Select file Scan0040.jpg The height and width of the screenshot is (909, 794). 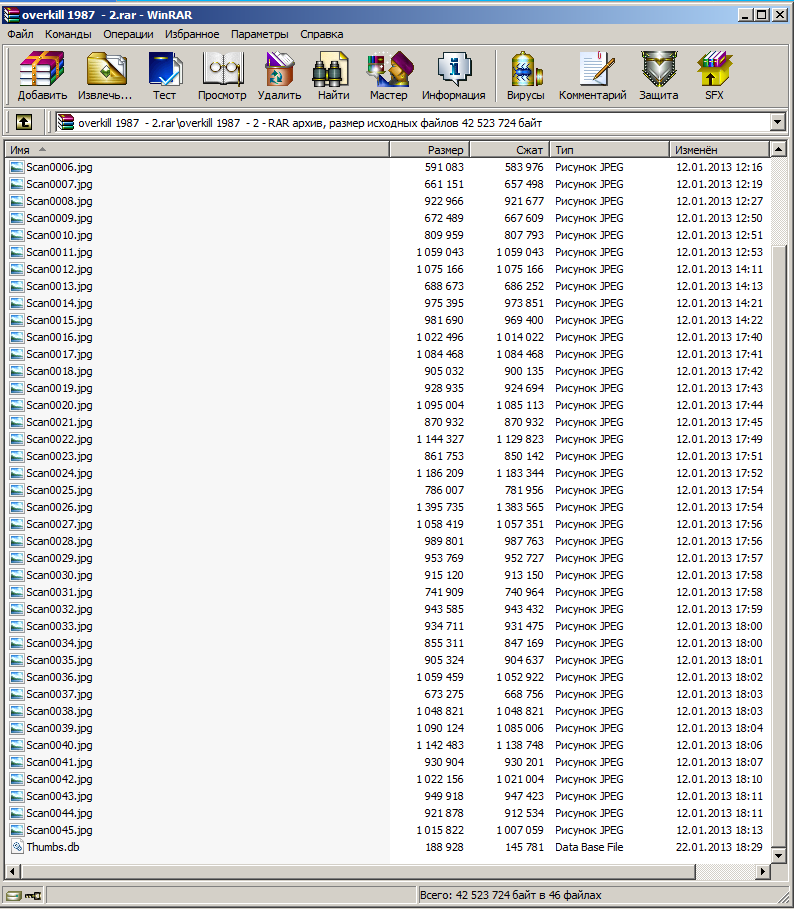click(59, 745)
